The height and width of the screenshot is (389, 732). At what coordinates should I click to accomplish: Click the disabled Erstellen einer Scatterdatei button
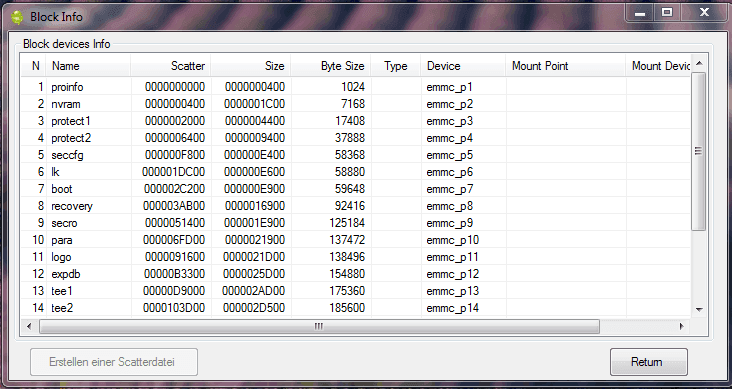(114, 362)
